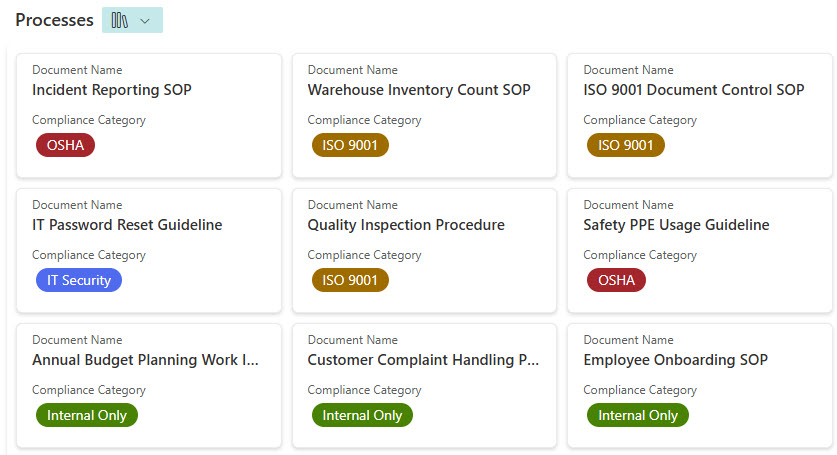Open Warehouse Inventory Count SOP document
The width and height of the screenshot is (837, 455).
[419, 90]
